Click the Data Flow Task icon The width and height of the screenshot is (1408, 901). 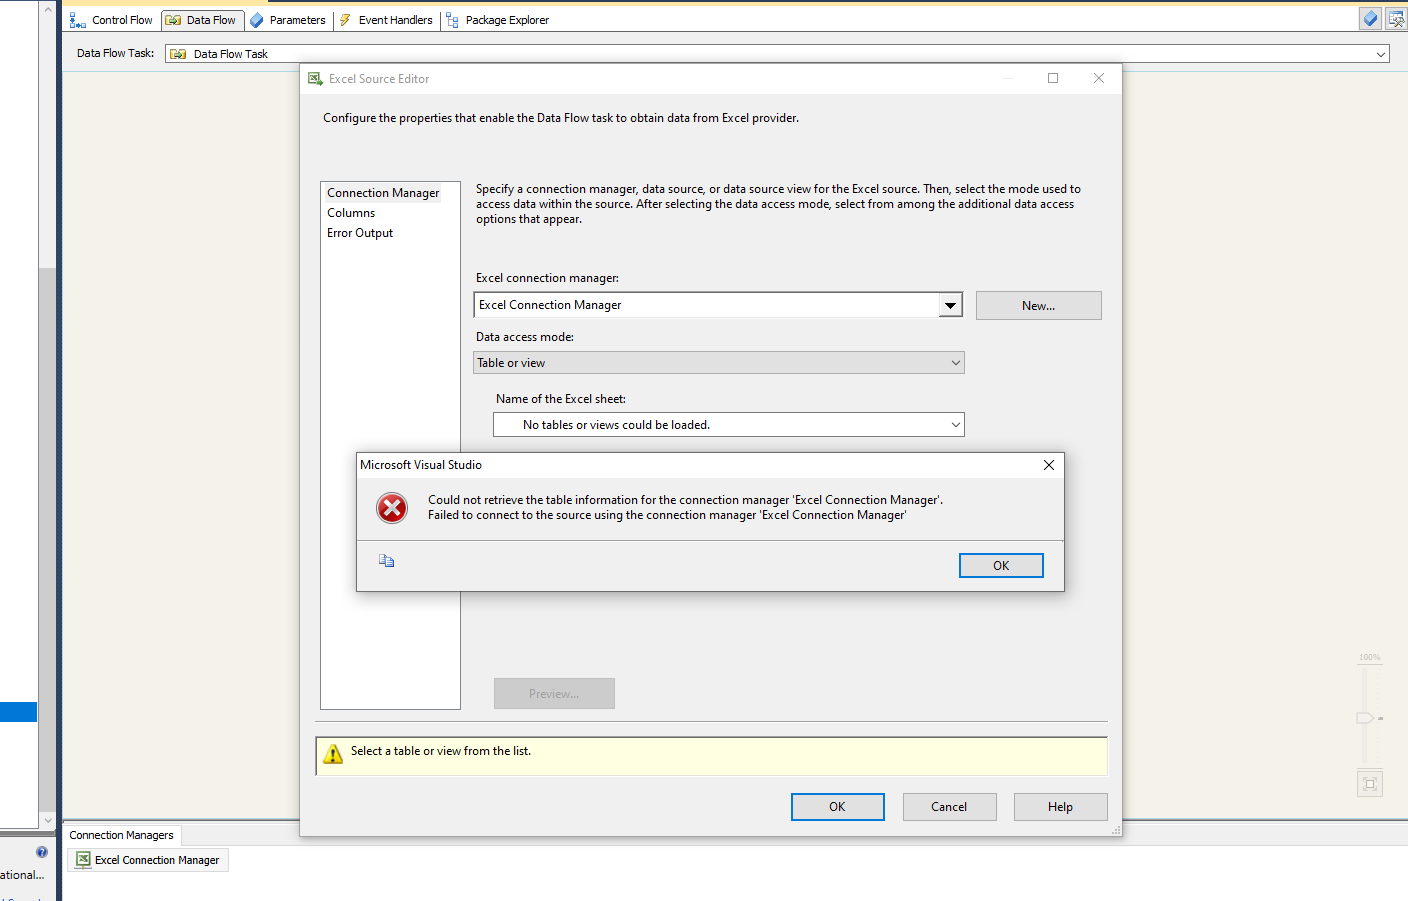pos(184,53)
